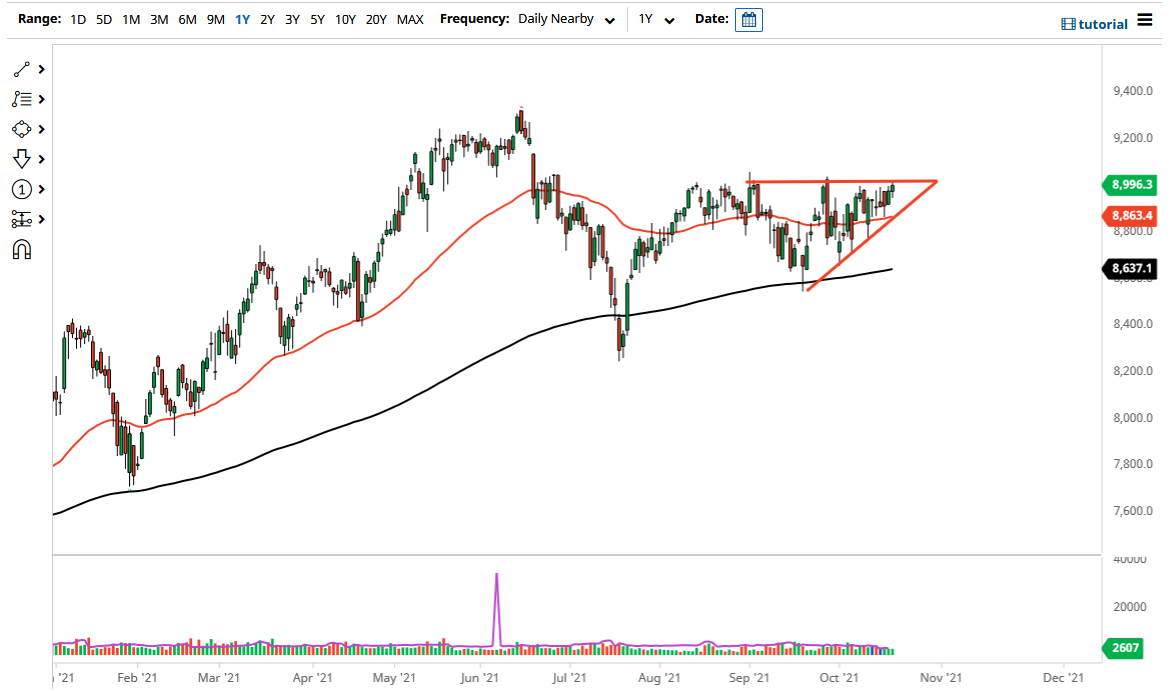Set range to 1D
This screenshot has height=691, width=1172.
coord(78,19)
